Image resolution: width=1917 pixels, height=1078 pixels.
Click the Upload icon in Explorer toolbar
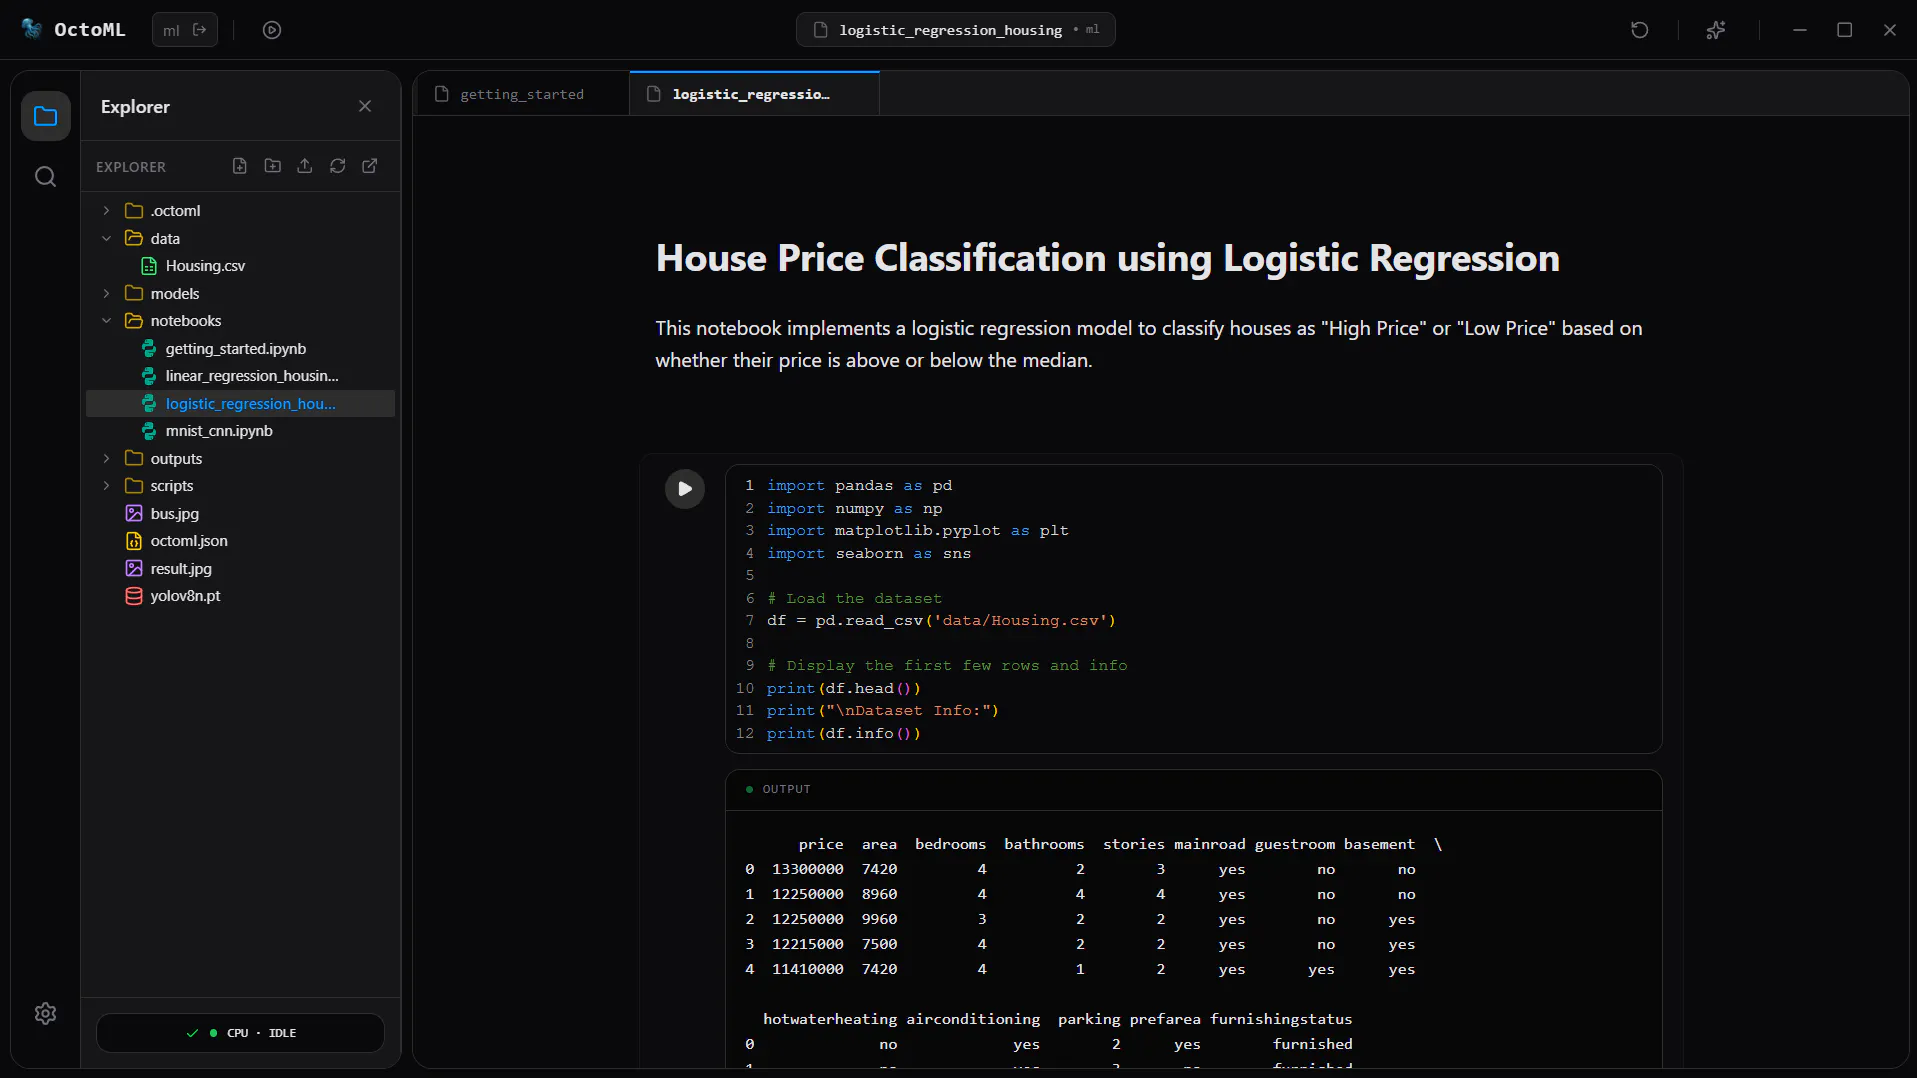pos(305,166)
